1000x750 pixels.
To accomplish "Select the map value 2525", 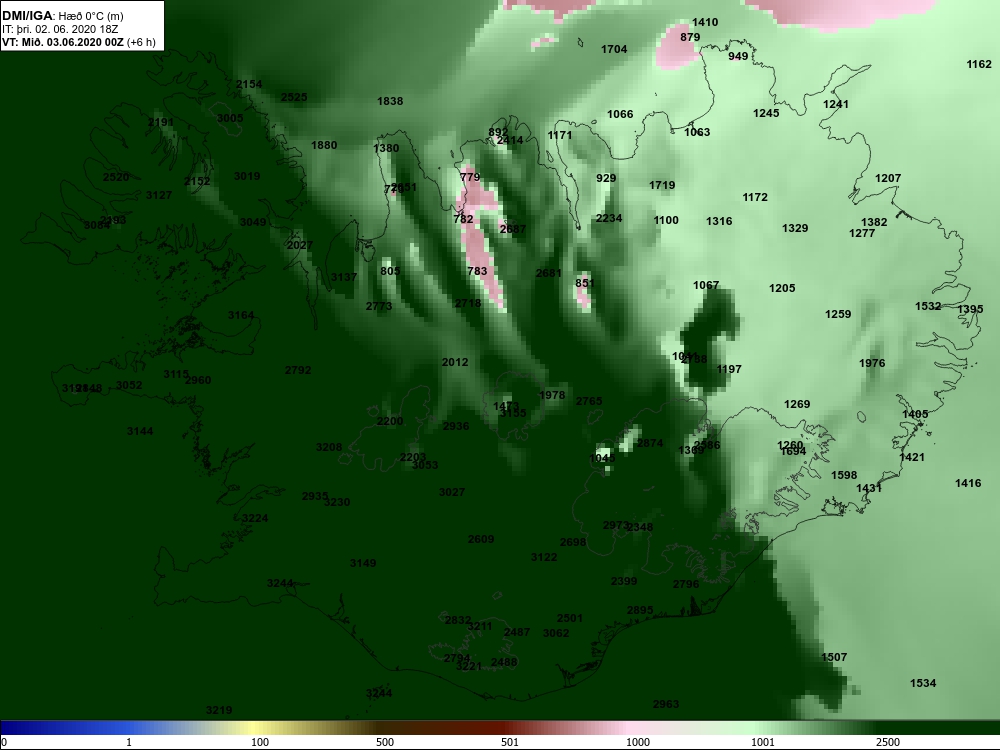I will [294, 97].
